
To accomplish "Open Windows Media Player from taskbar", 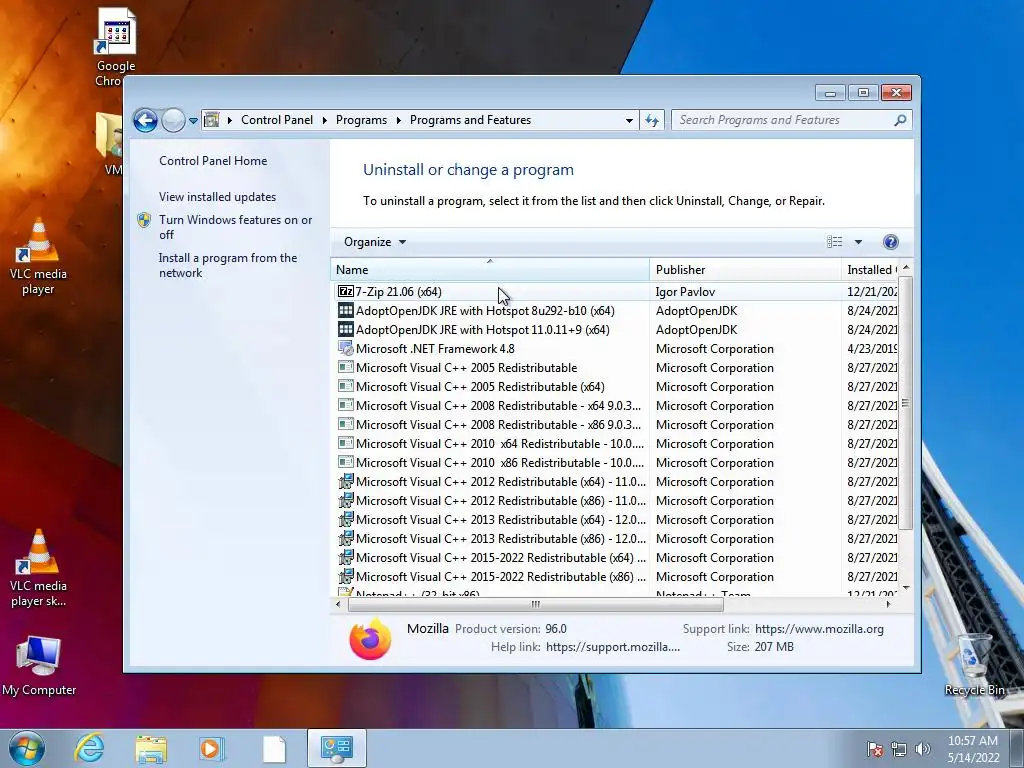I will 211,748.
